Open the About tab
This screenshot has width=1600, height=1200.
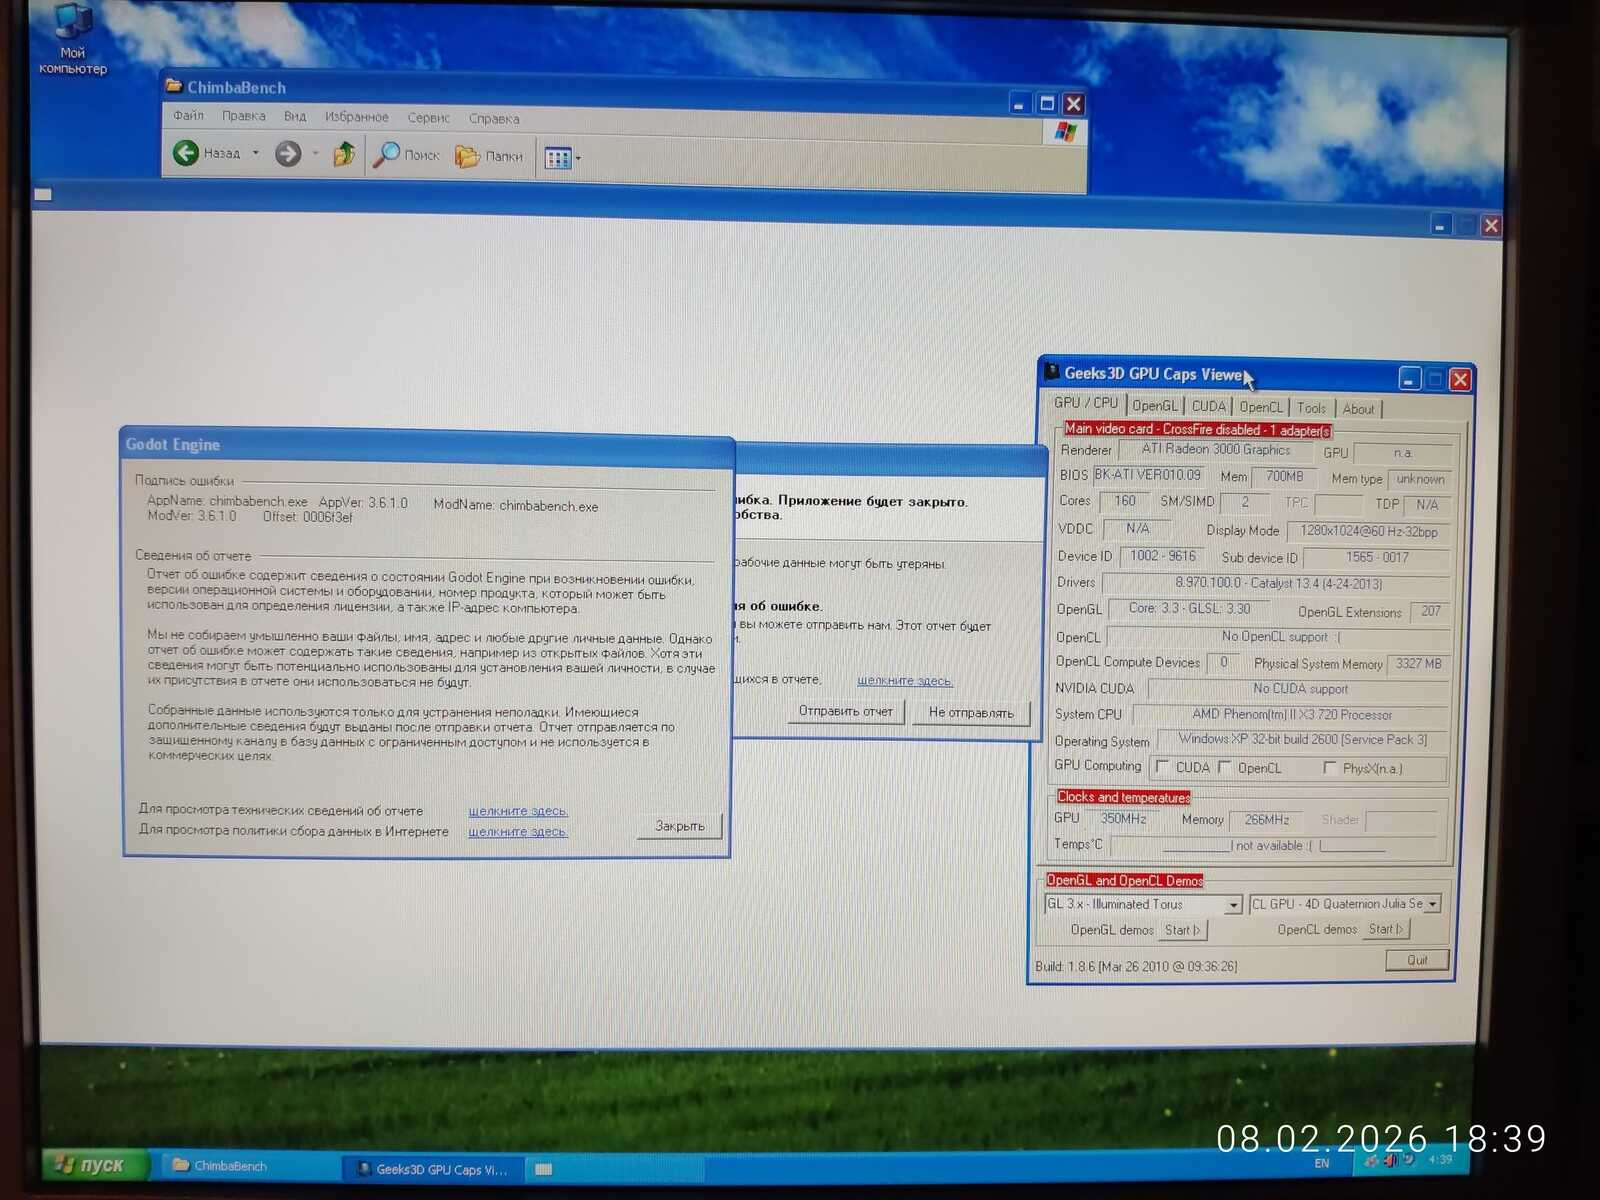(x=1358, y=409)
